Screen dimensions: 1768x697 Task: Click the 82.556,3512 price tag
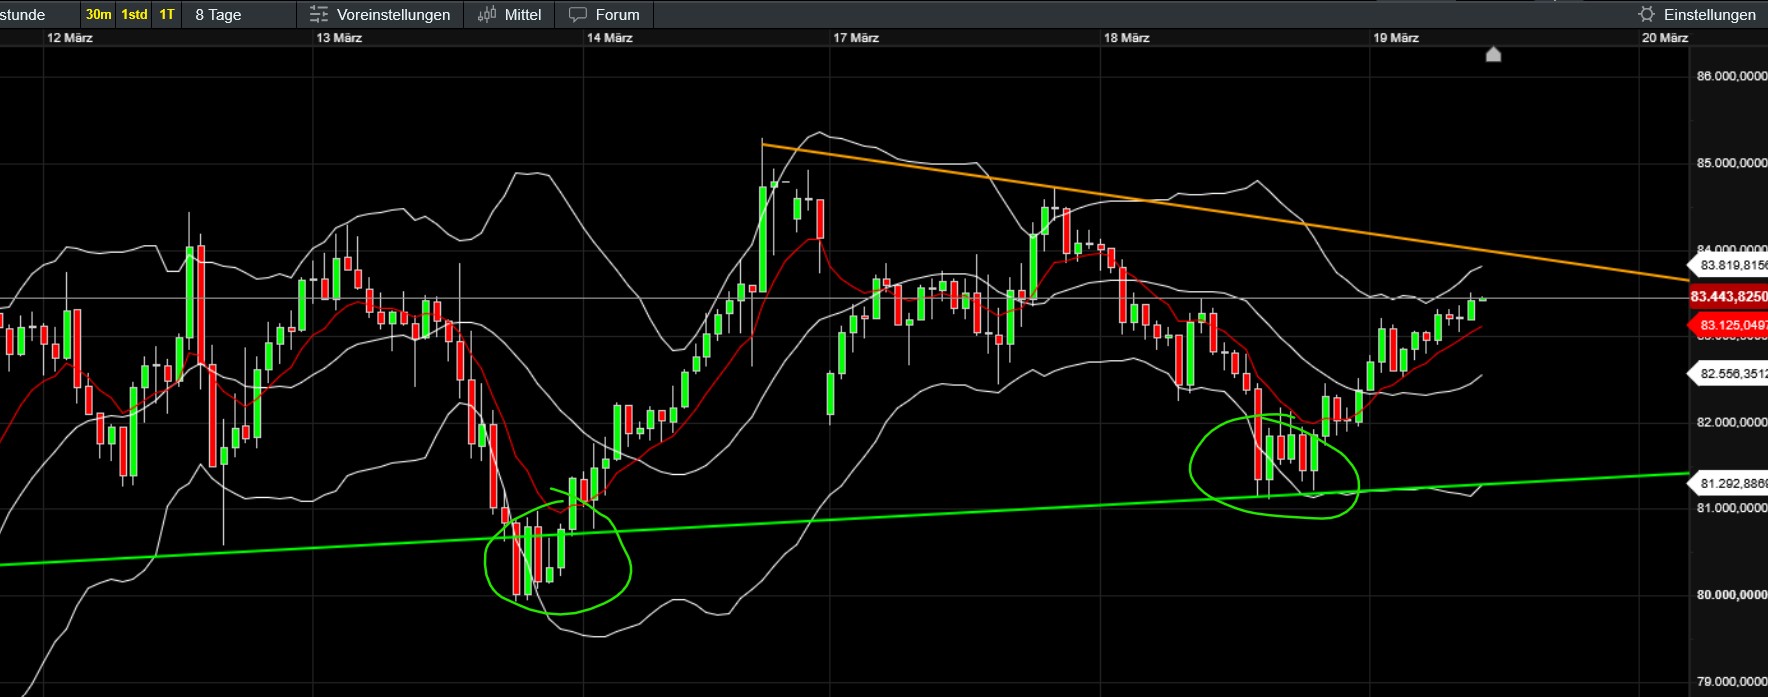[x=1728, y=374]
